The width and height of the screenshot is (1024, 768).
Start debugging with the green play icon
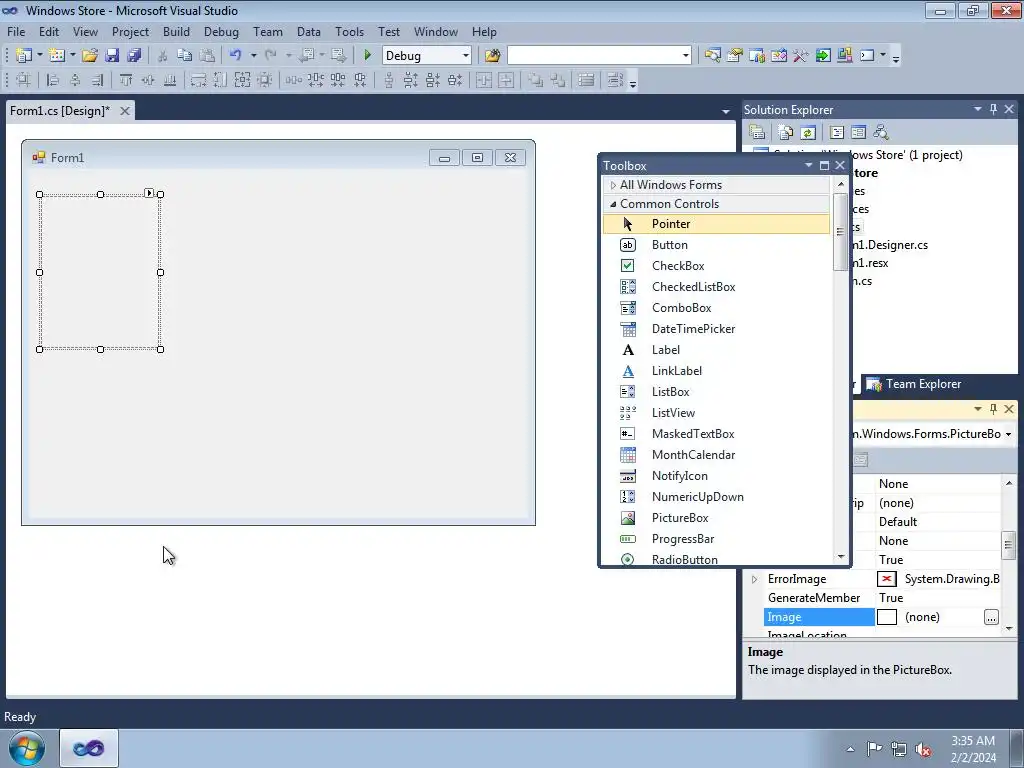pos(367,56)
